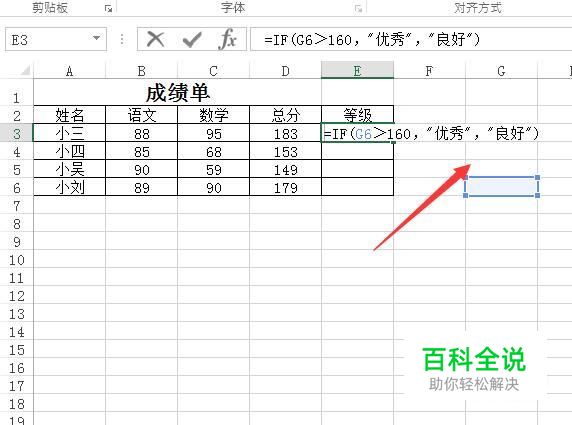Viewport: 572px width, 425px height.
Task: Select row 18 header
Action: [x=16, y=403]
